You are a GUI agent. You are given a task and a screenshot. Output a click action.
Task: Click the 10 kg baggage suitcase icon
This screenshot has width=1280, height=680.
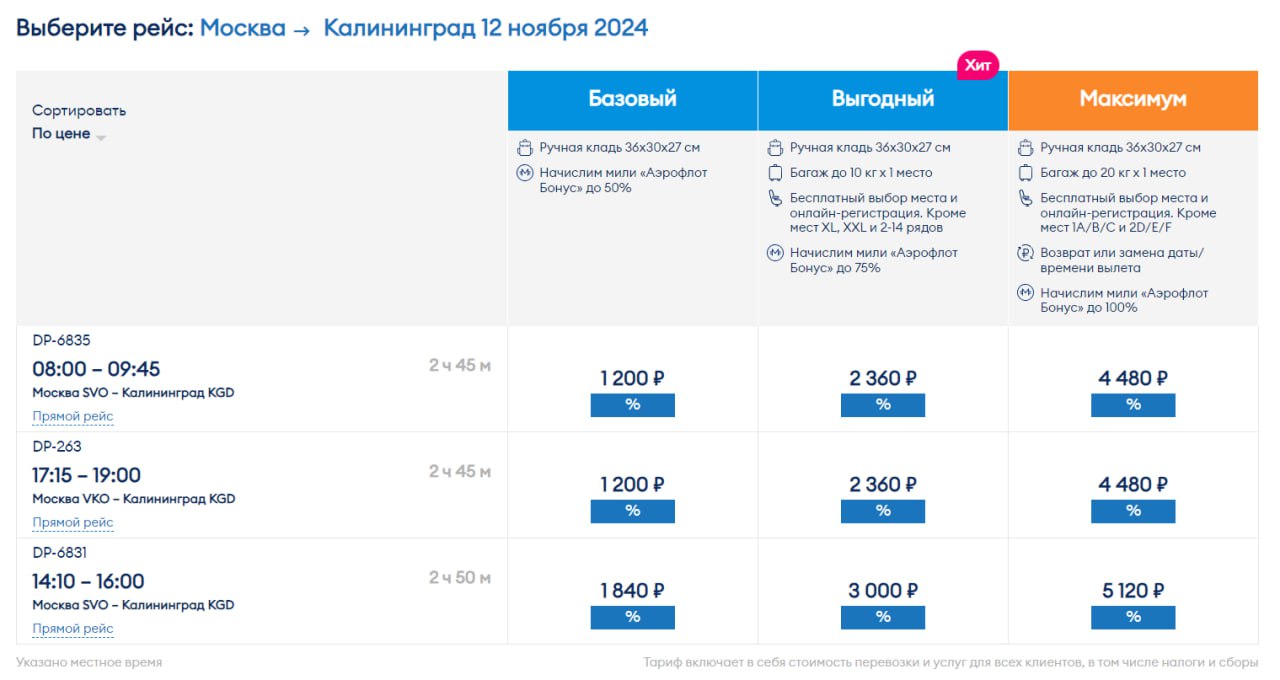(x=775, y=173)
